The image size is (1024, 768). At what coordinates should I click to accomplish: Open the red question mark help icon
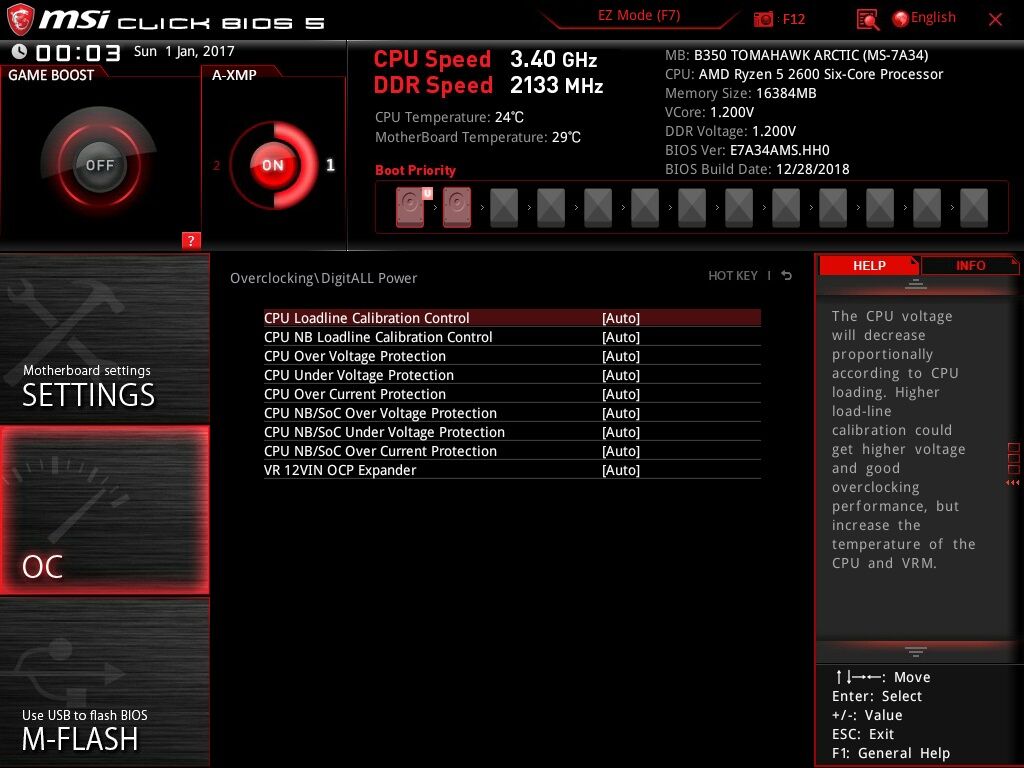[191, 240]
